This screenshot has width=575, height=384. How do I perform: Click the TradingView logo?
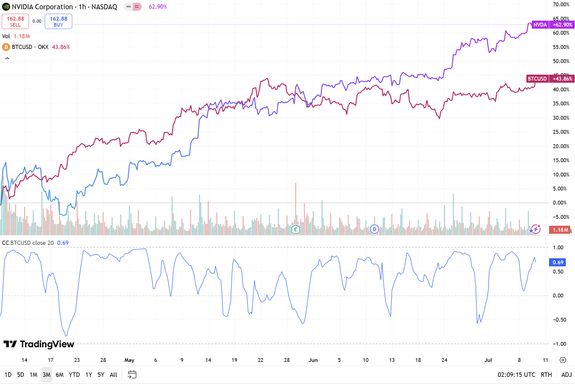pos(39,344)
